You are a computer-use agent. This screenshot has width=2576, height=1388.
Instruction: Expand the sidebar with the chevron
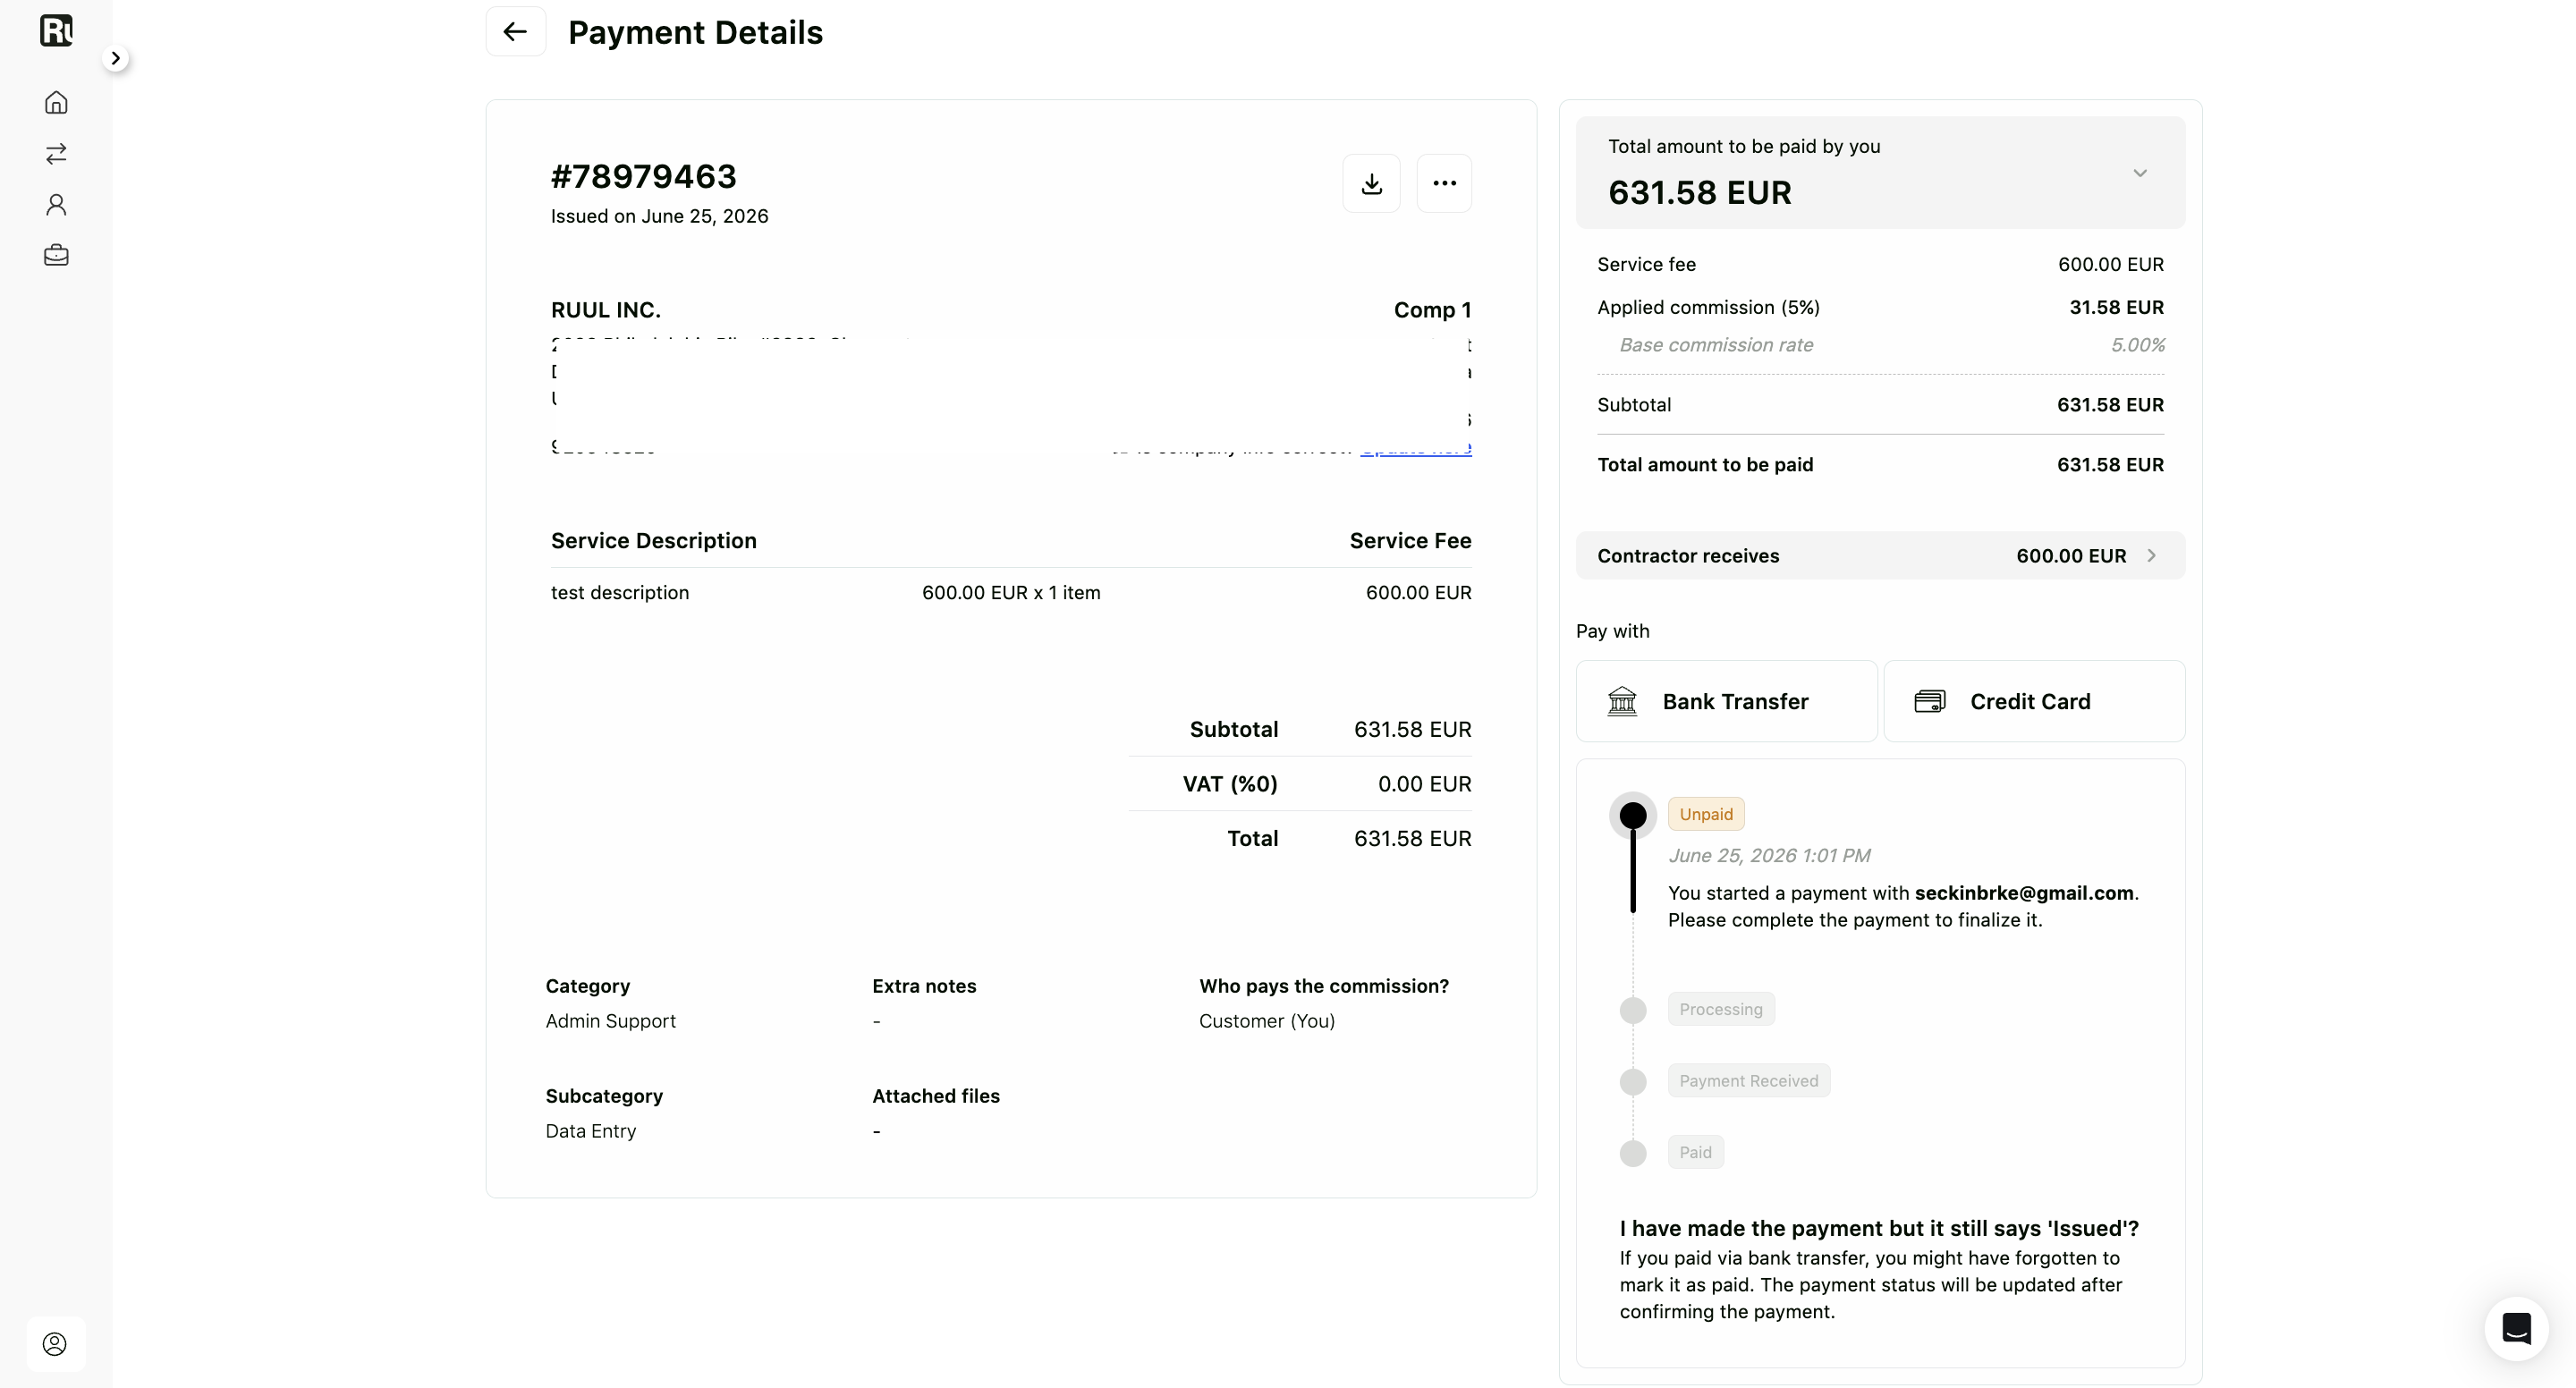pyautogui.click(x=116, y=58)
